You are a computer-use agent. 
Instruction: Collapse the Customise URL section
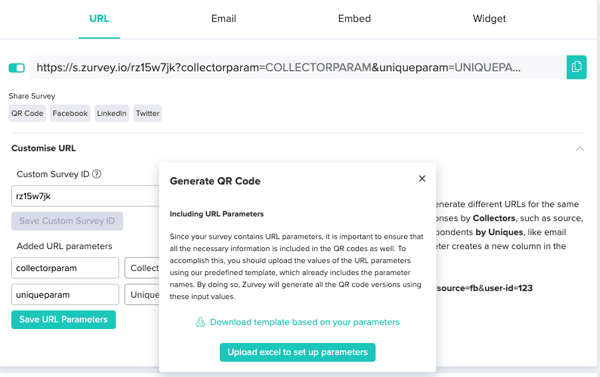580,149
